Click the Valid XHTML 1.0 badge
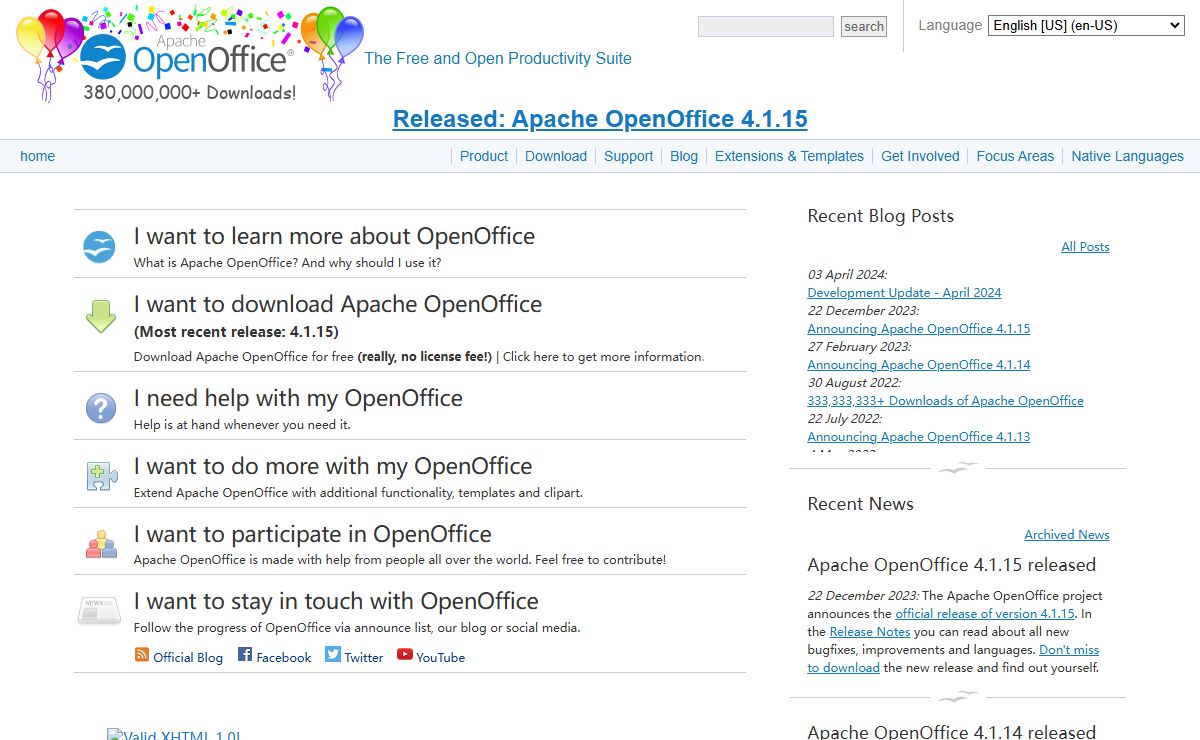This screenshot has height=740, width=1200. coord(174,735)
